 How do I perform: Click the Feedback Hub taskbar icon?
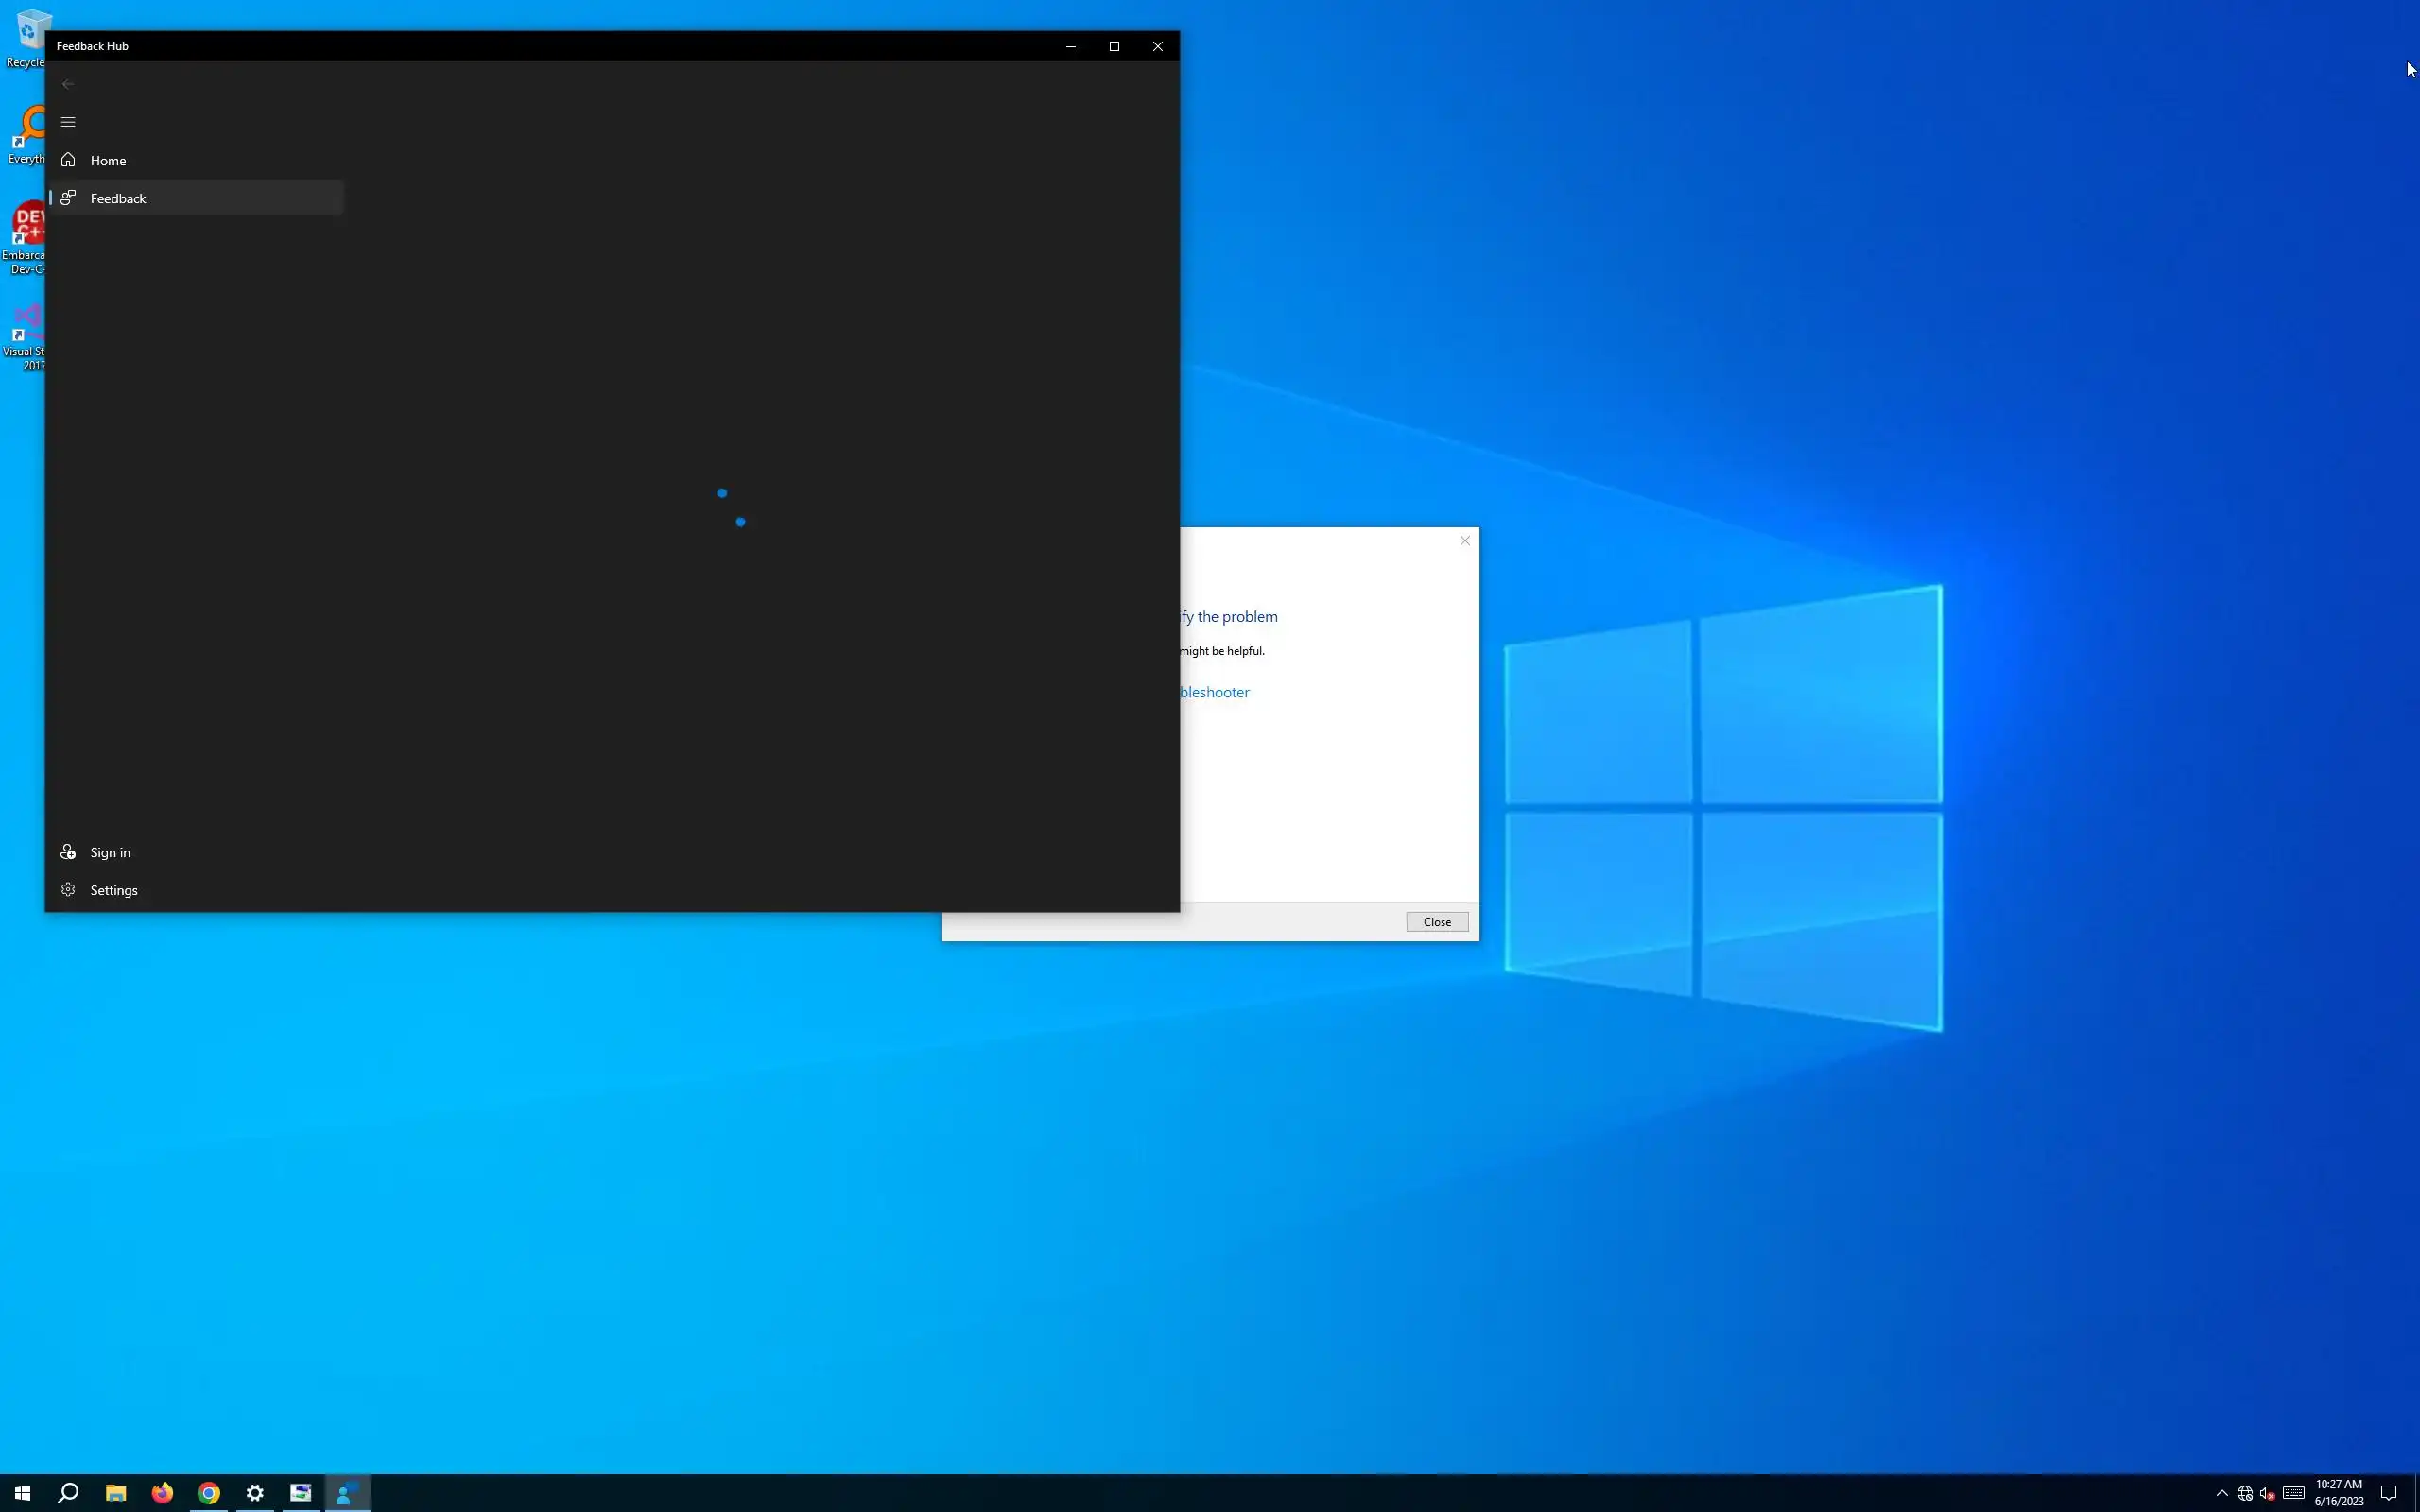coord(347,1493)
